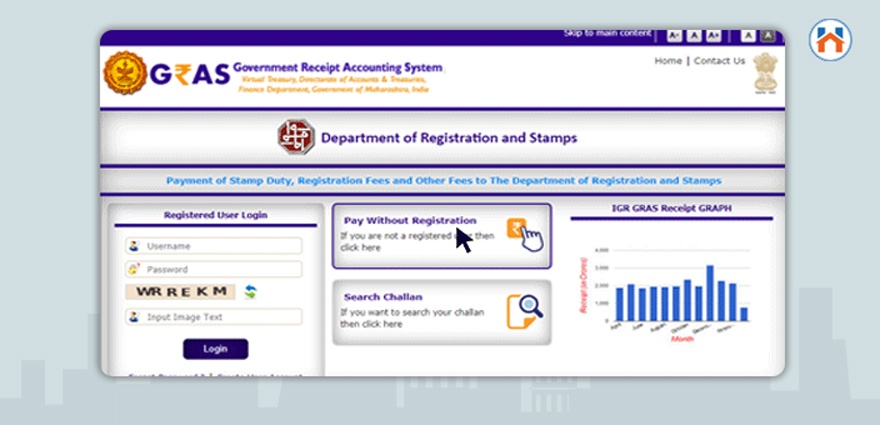Click the WRREKM captcha image
The image size is (880, 425).
pyautogui.click(x=181, y=292)
